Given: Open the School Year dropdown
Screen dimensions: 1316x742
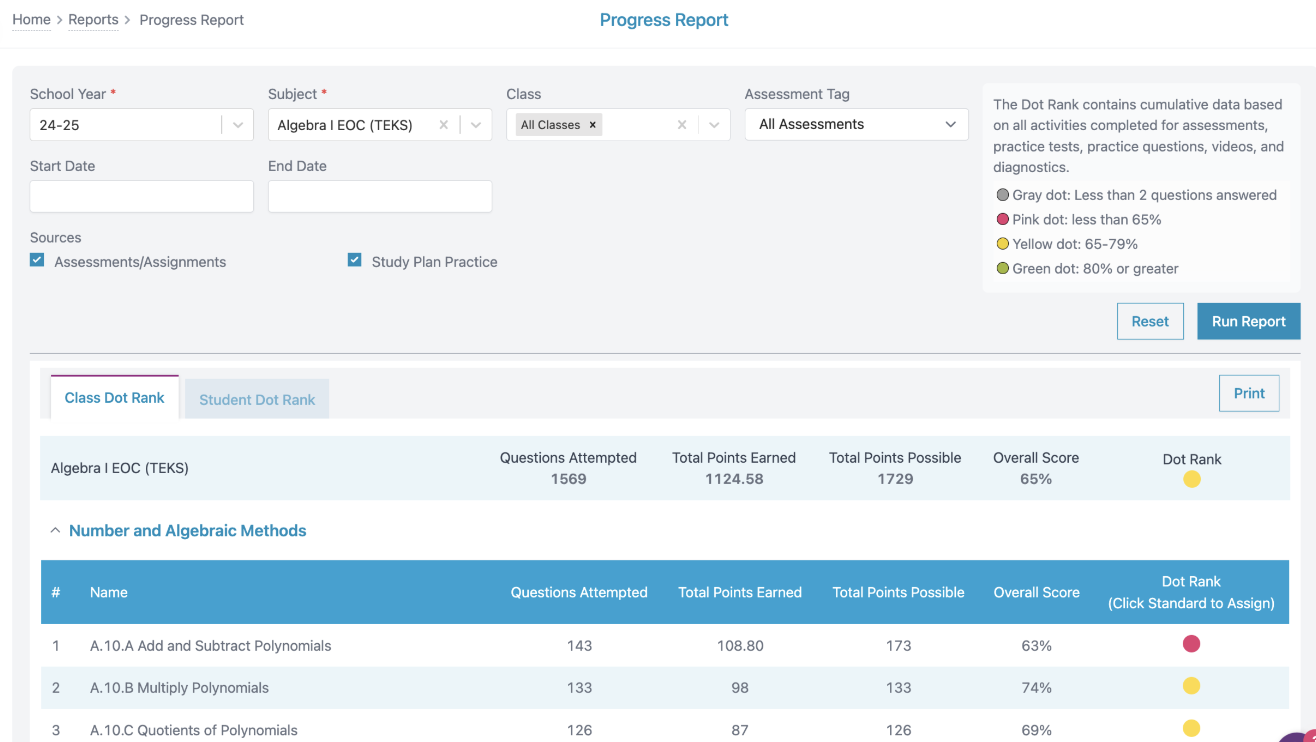Looking at the screenshot, I should click(x=238, y=125).
